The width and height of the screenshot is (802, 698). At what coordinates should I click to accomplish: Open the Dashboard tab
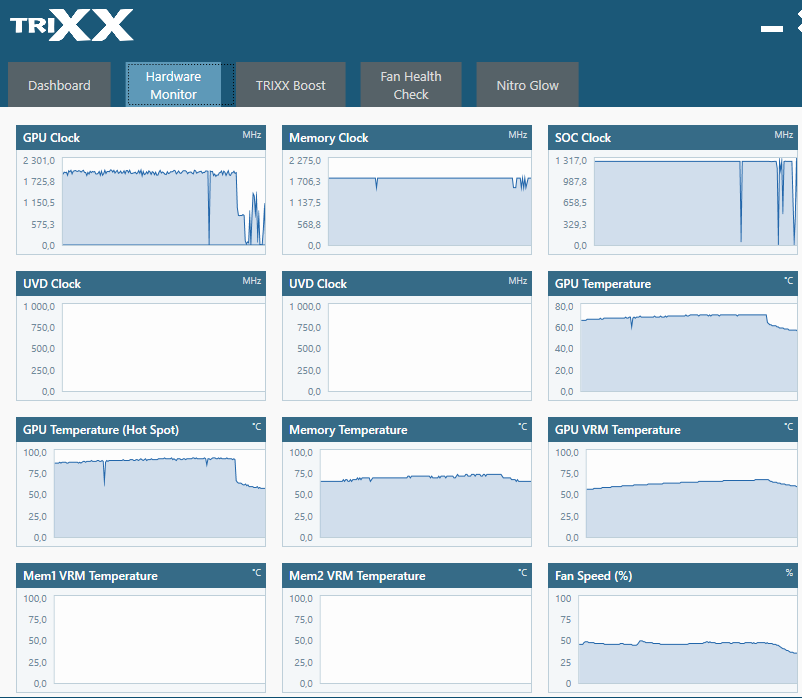click(x=59, y=85)
